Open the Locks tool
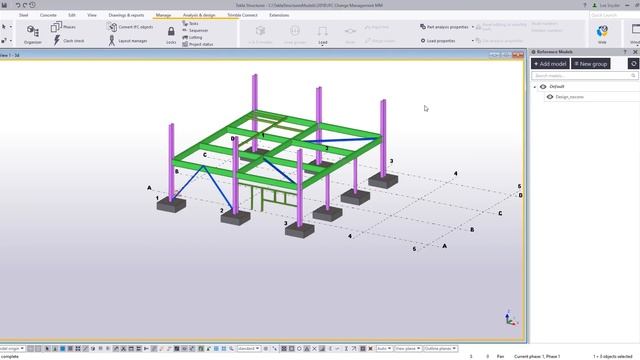640x360 pixels. coord(171,35)
